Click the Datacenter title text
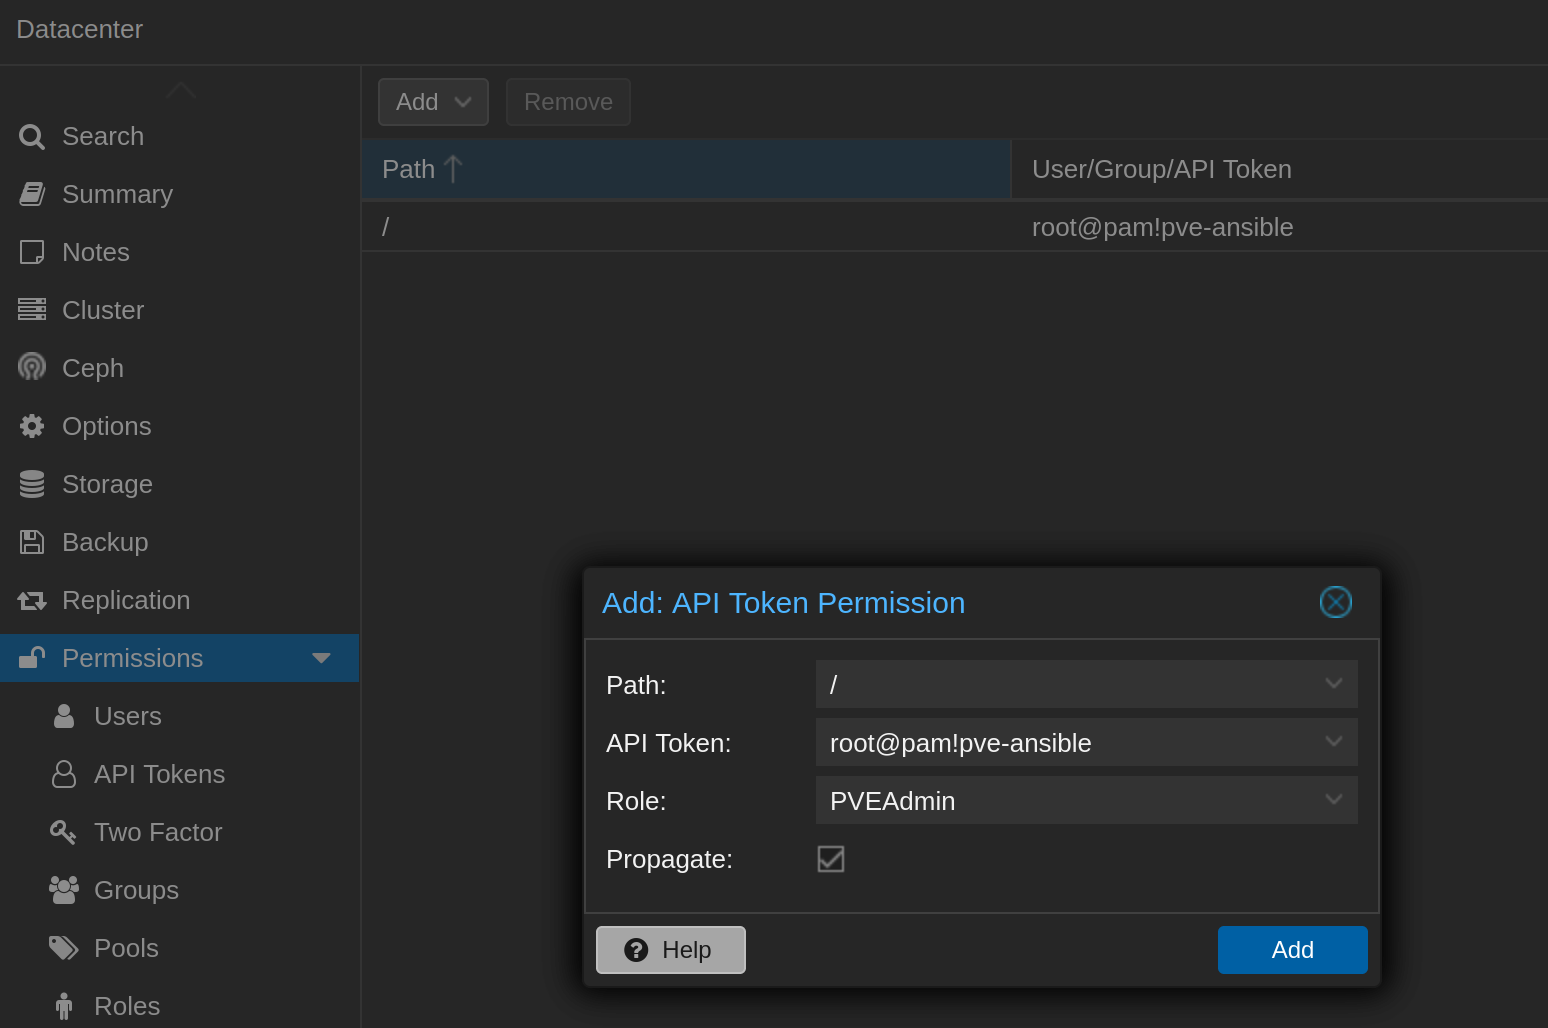The height and width of the screenshot is (1028, 1548). pos(80,29)
